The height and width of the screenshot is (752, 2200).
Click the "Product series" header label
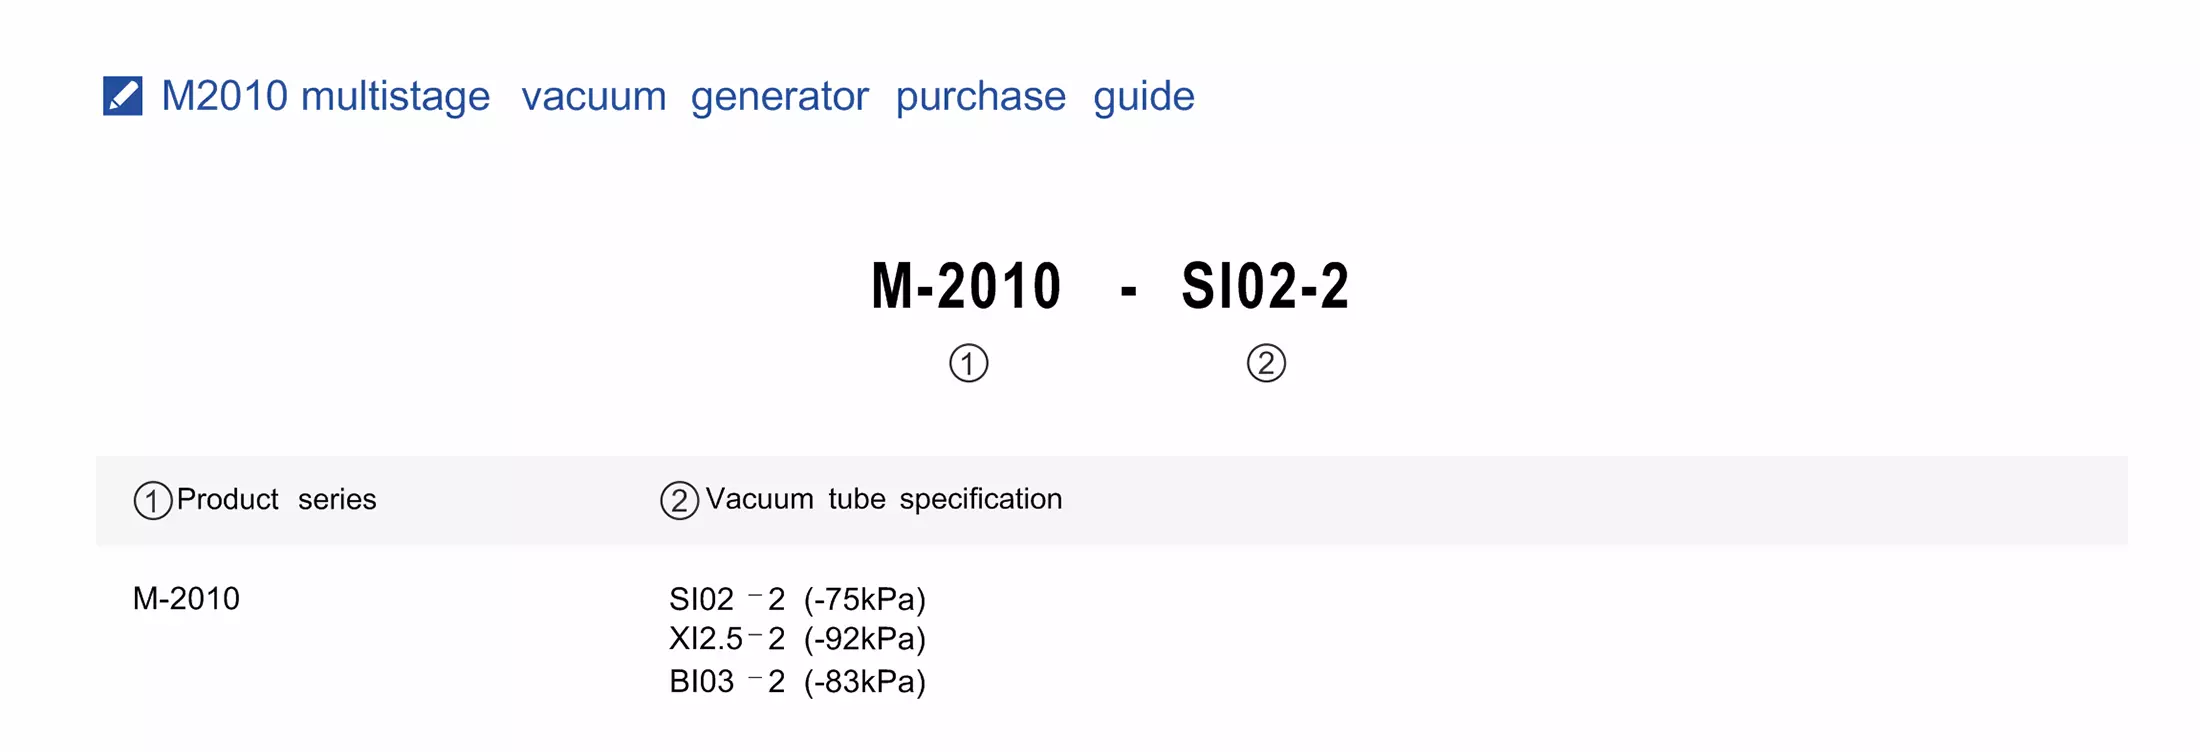276,499
